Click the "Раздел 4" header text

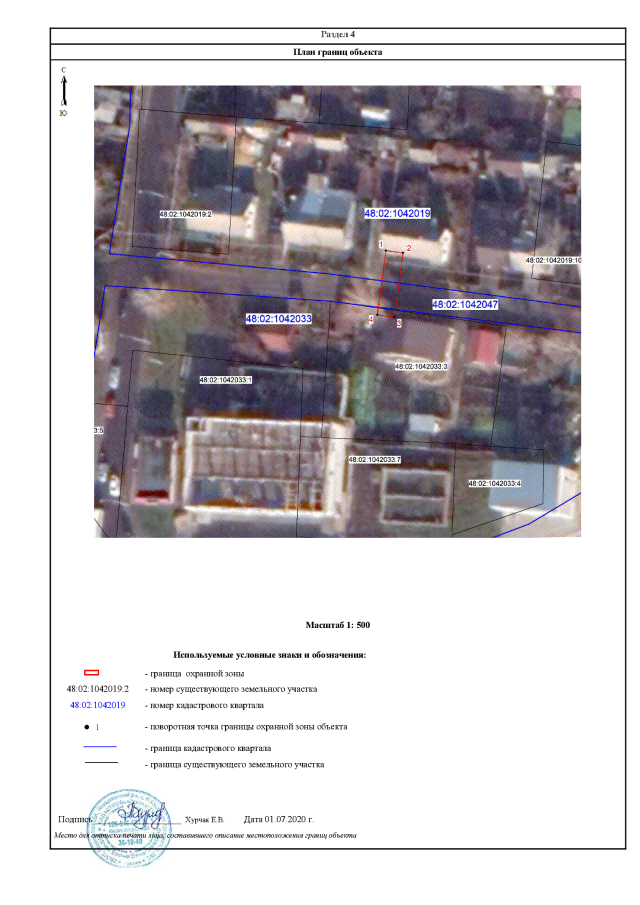coord(338,35)
